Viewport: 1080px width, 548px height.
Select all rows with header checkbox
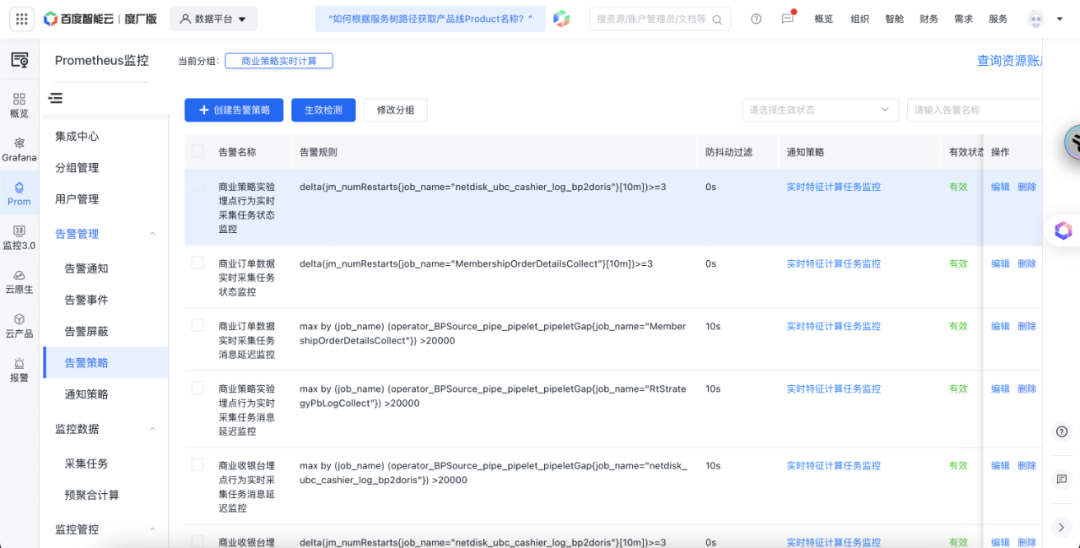click(x=198, y=151)
